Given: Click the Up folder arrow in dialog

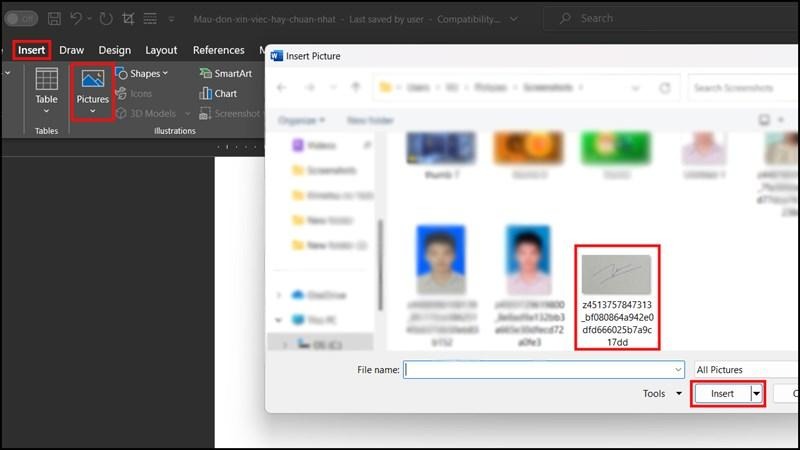Looking at the screenshot, I should [x=357, y=88].
